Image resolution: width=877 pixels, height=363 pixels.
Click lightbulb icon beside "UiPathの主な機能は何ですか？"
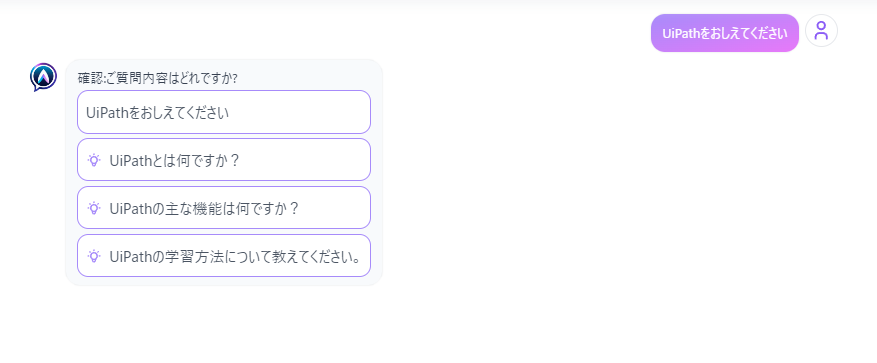94,208
